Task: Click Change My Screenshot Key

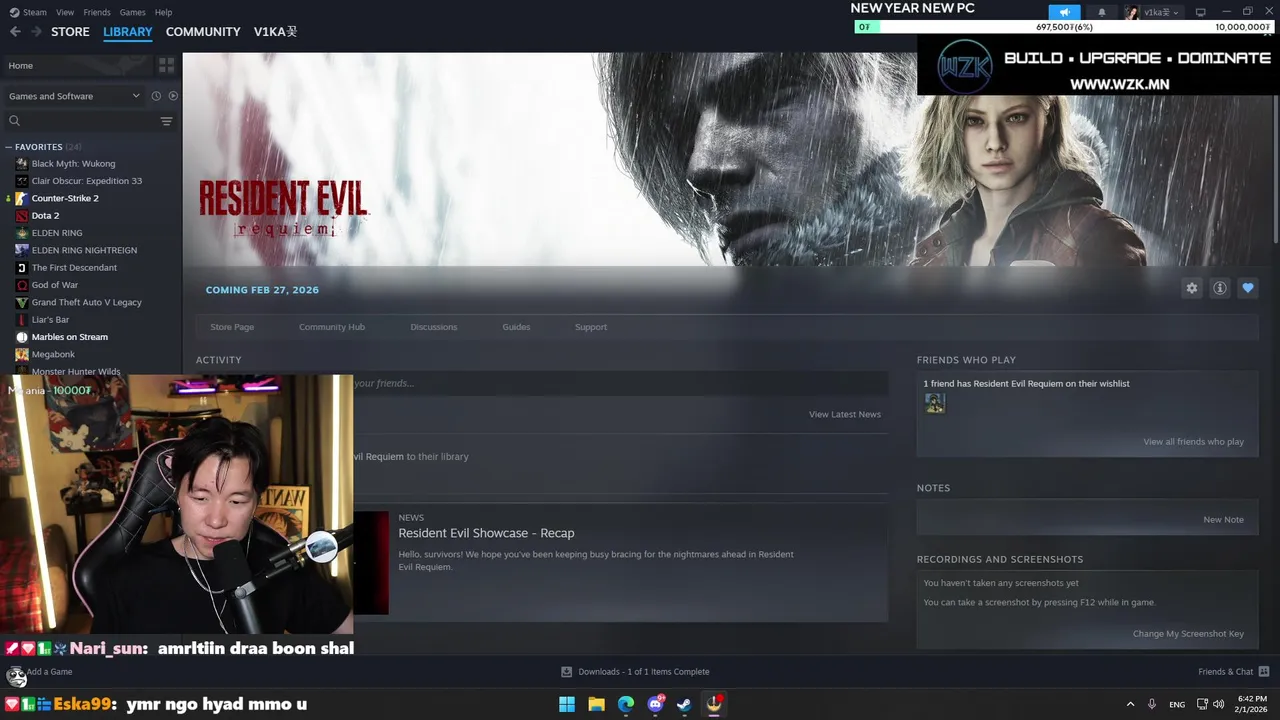Action: (x=1188, y=634)
